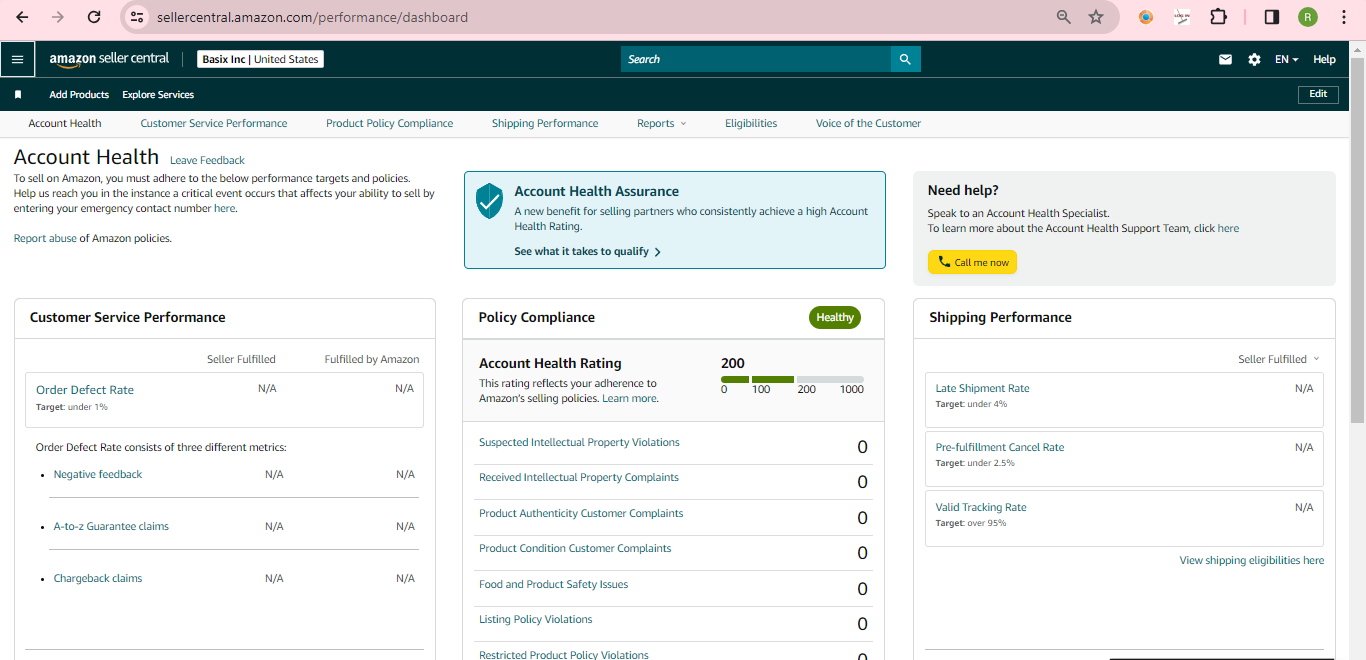Viewport: 1366px width, 660px height.
Task: Bookmark this page with the star icon
Action: click(x=1096, y=17)
